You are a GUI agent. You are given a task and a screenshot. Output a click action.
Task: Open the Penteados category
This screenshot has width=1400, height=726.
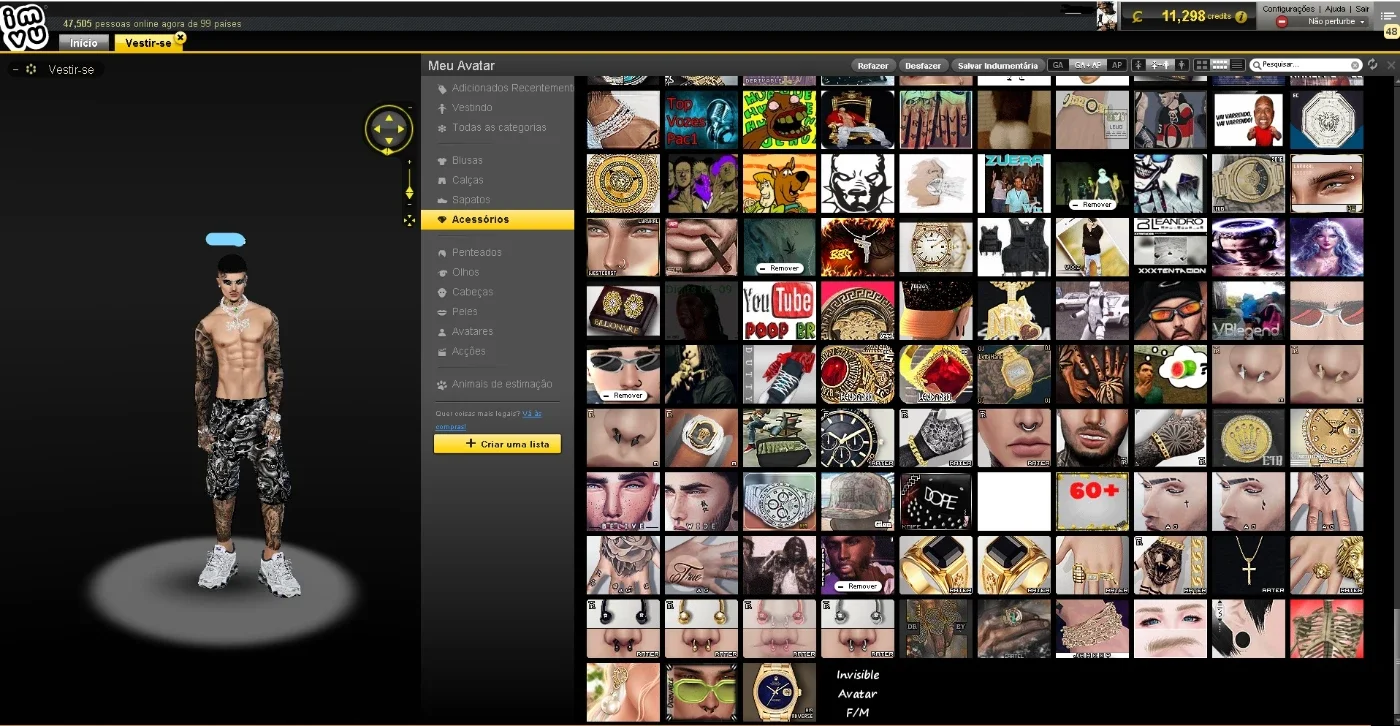click(x=476, y=252)
